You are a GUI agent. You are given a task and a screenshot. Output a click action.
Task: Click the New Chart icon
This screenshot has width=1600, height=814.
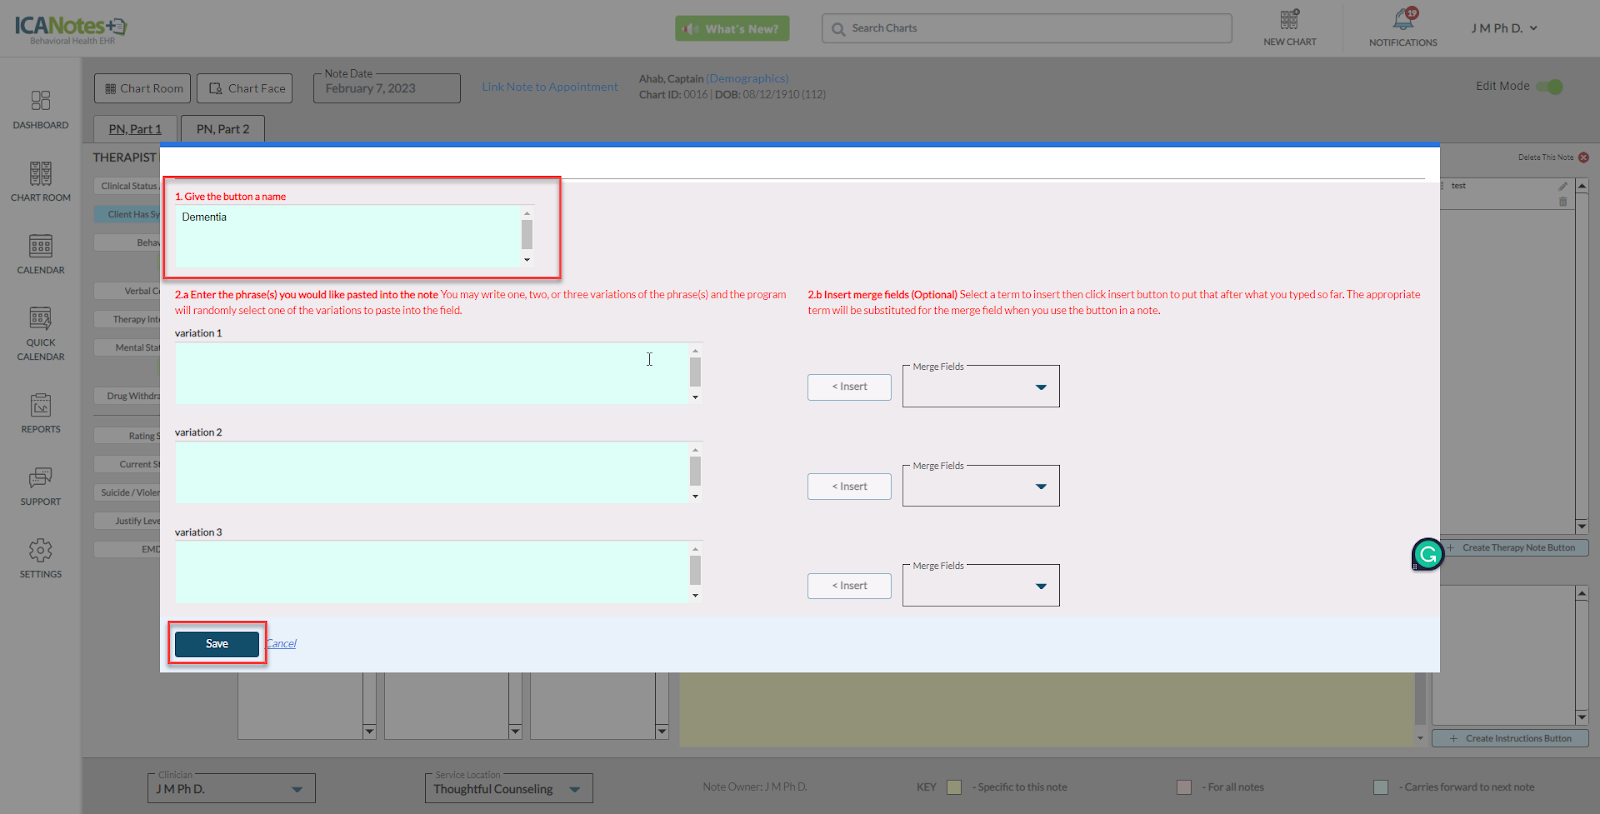(x=1289, y=20)
